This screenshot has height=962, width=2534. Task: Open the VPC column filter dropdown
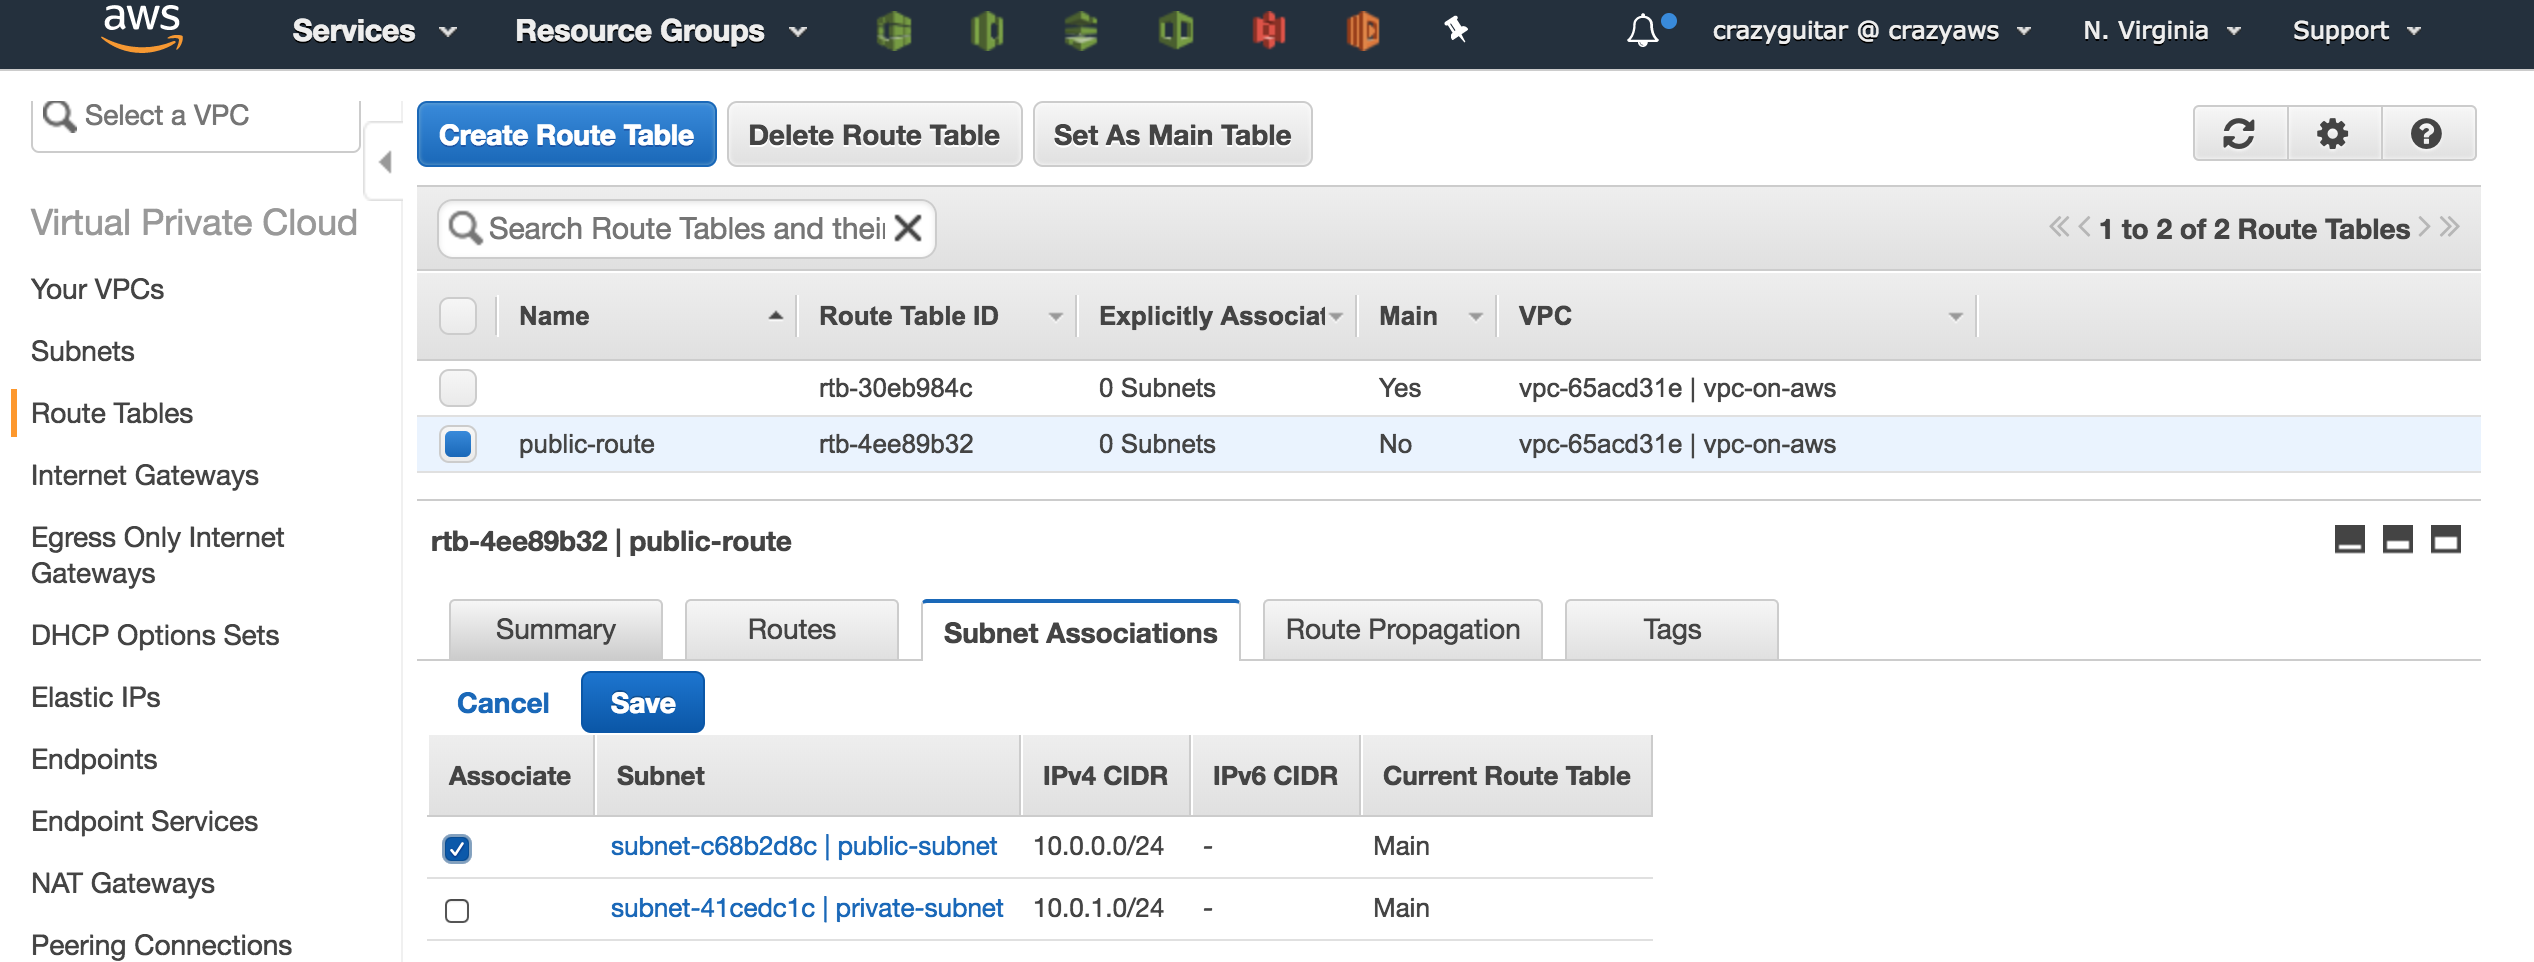(1956, 315)
